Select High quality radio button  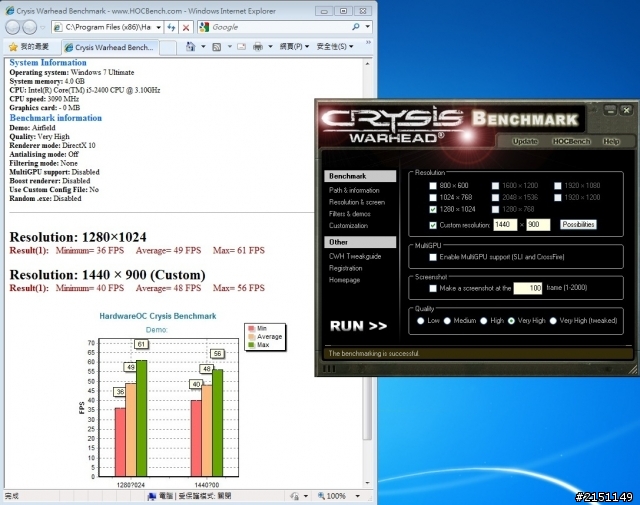484,321
